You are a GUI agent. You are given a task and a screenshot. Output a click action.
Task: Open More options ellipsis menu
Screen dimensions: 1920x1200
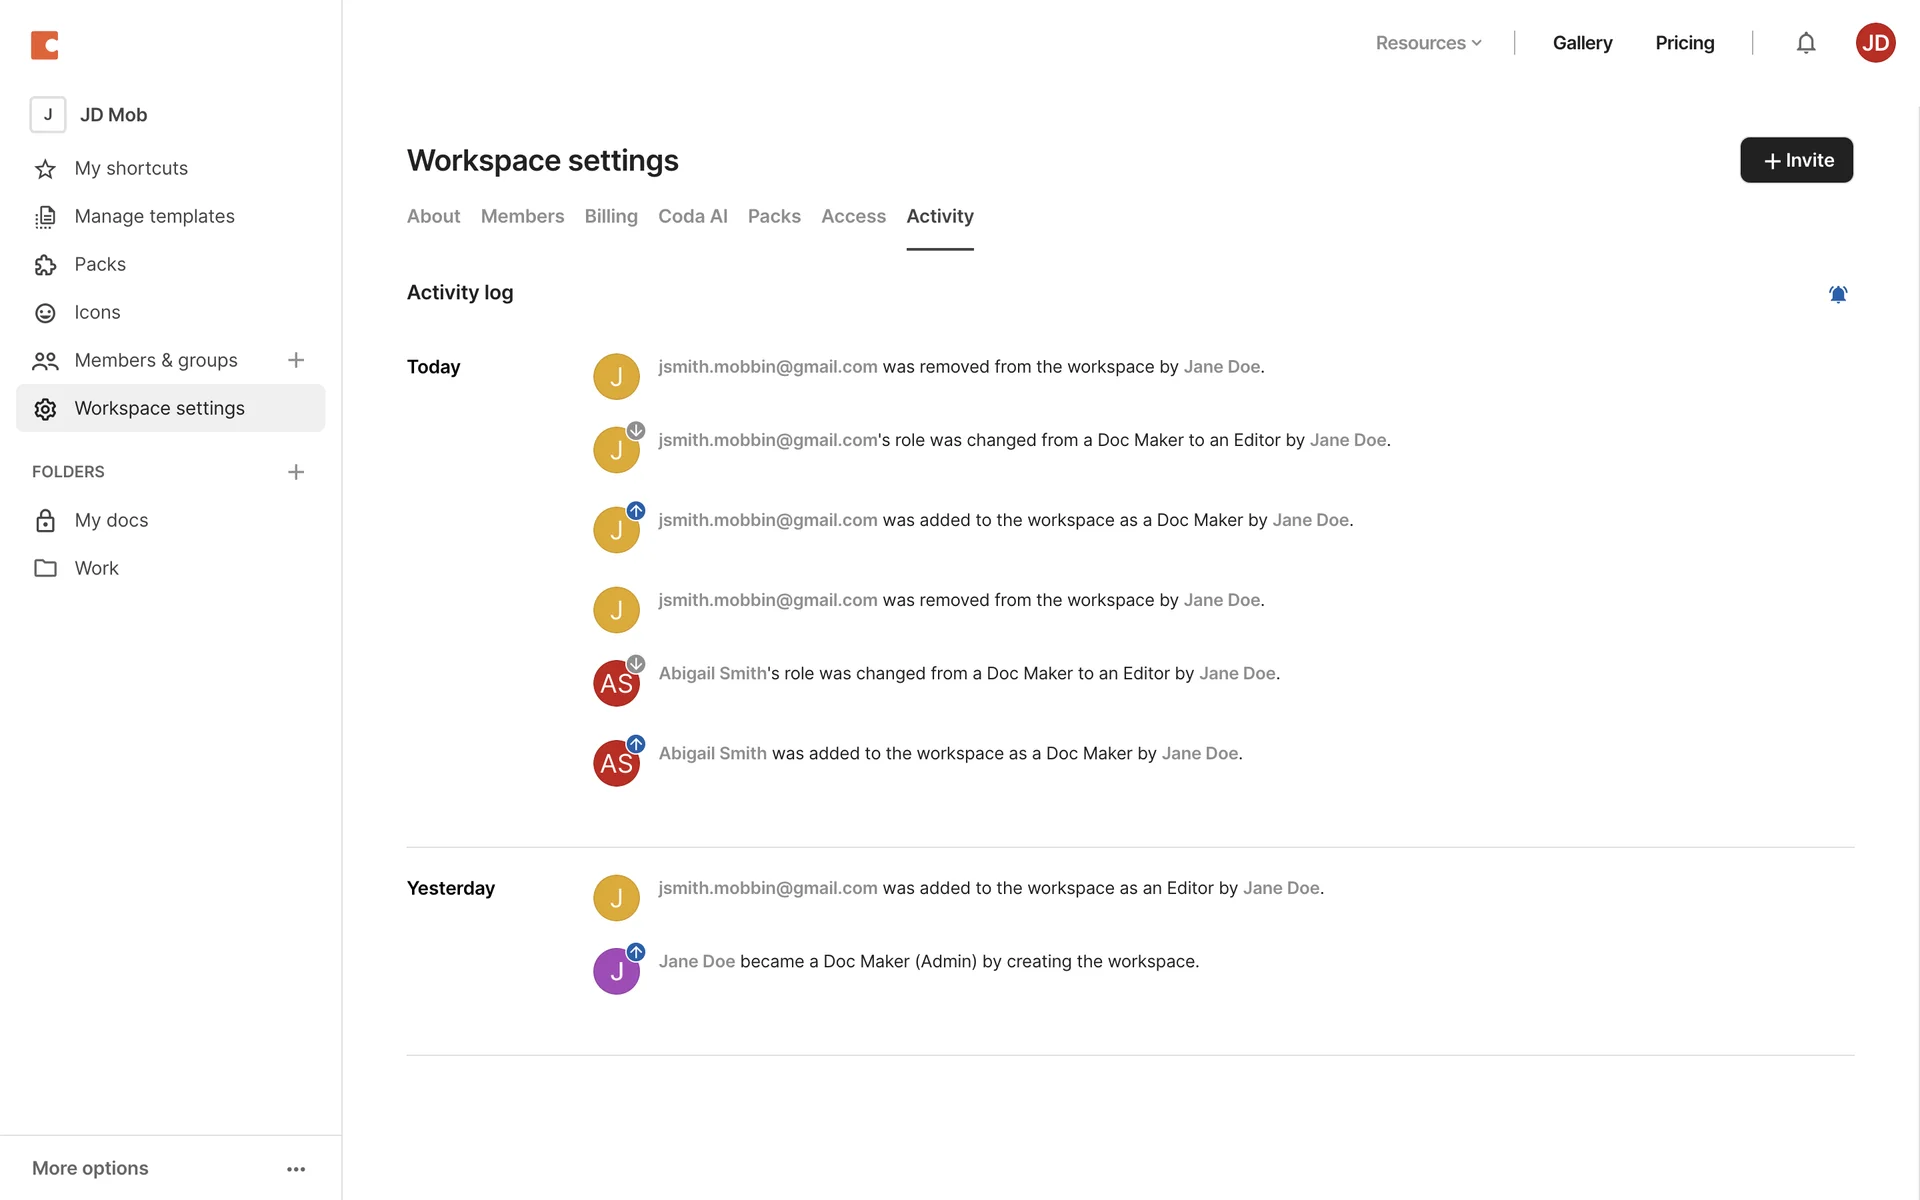(295, 1169)
